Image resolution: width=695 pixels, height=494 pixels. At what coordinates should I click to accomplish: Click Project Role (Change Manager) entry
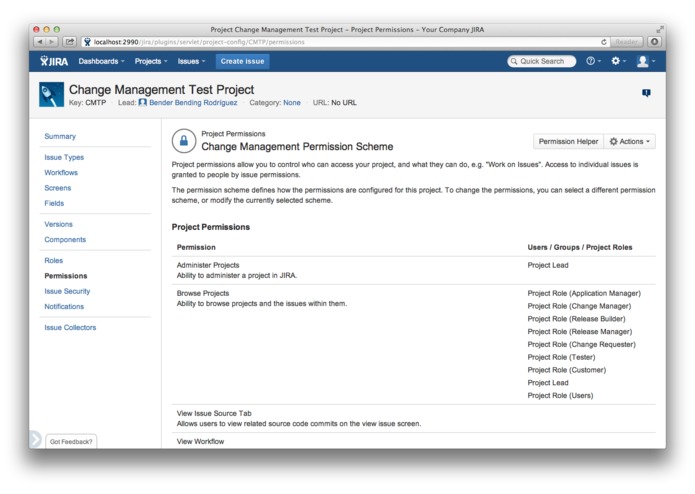579,306
